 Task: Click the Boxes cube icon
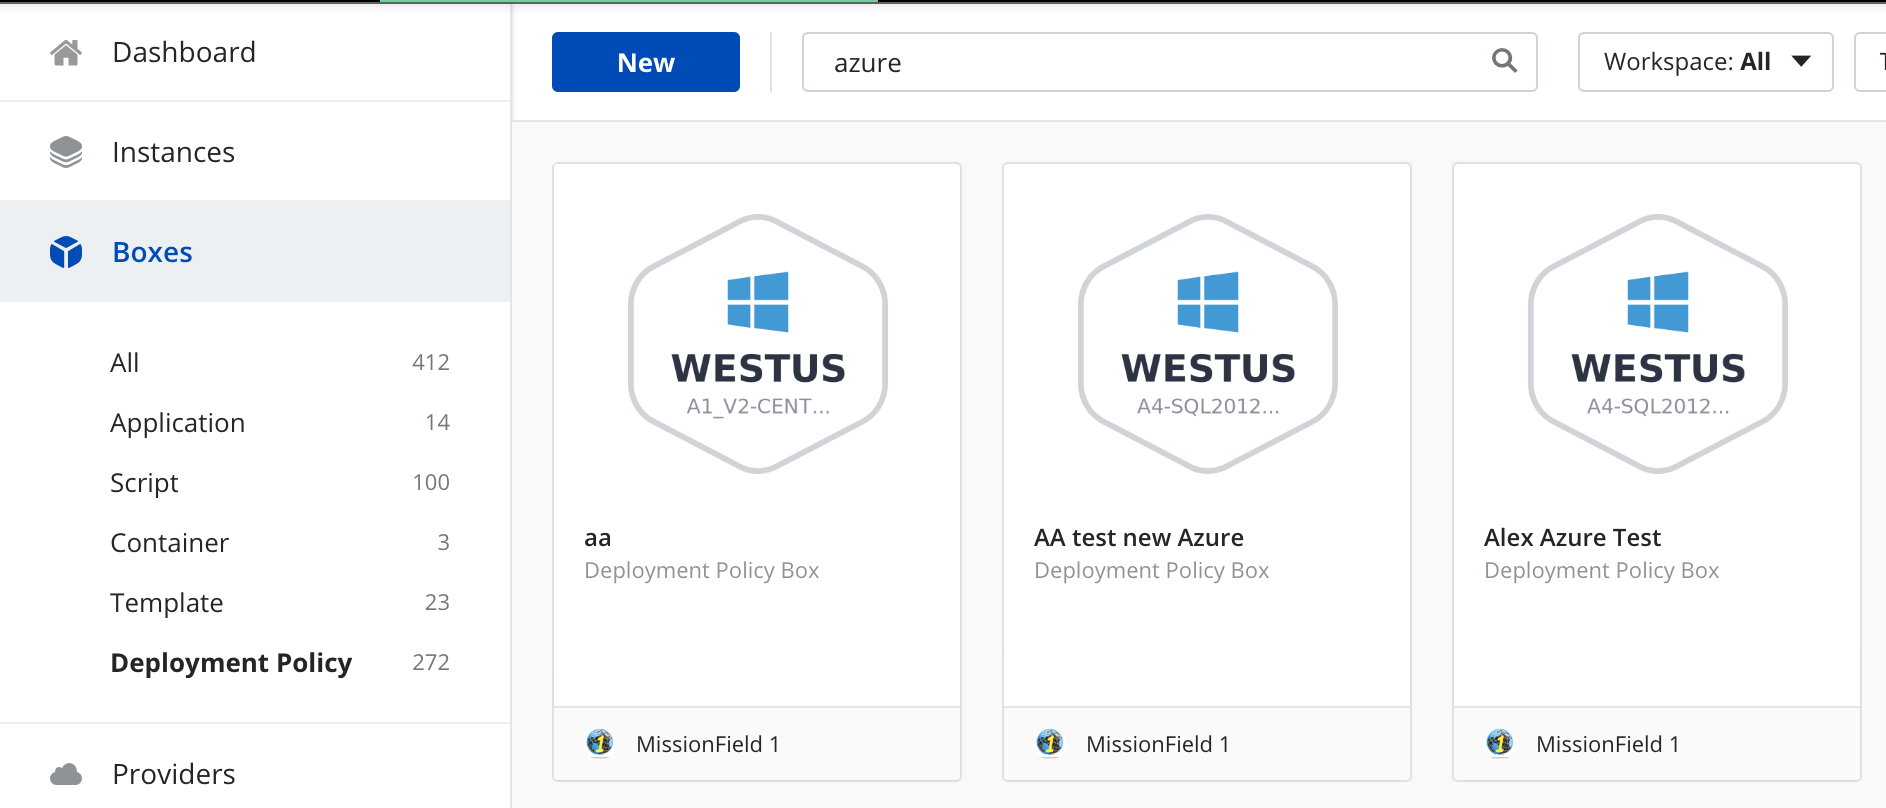(66, 252)
